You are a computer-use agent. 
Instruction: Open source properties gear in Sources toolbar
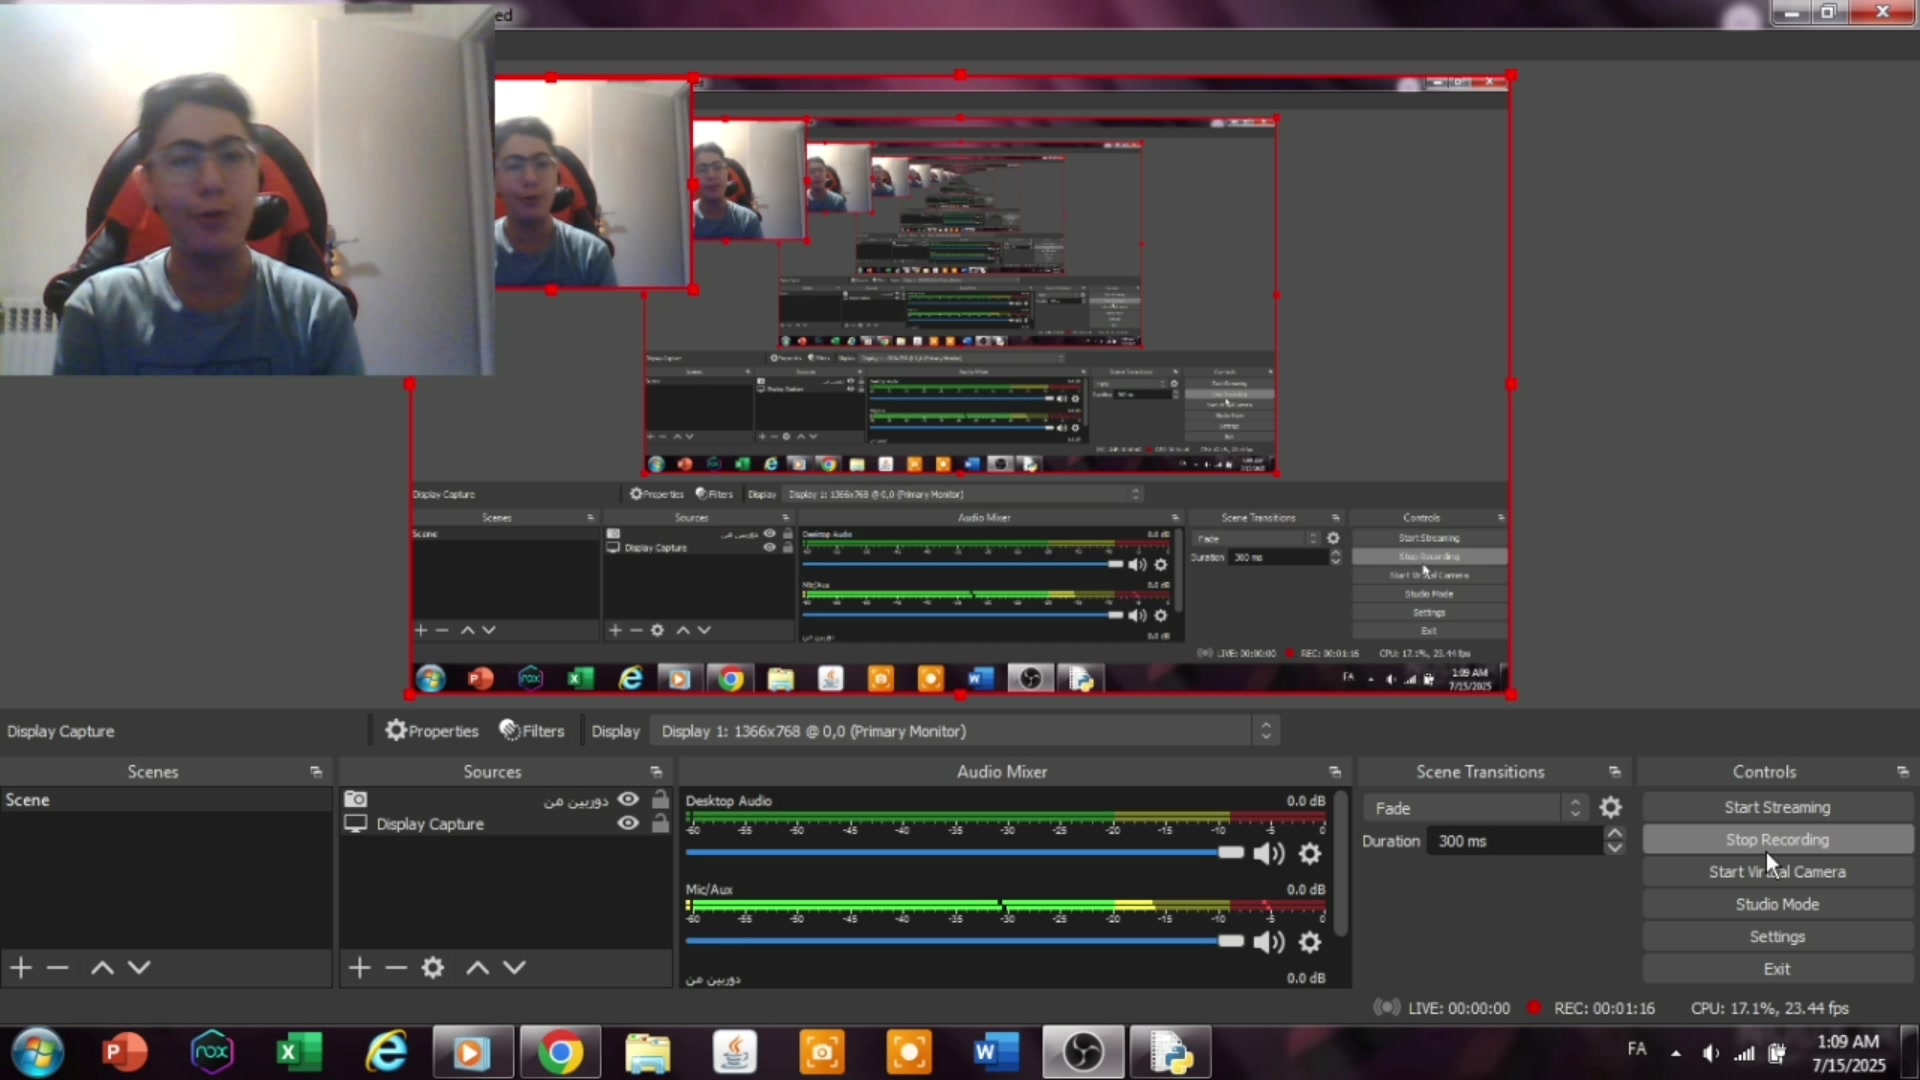432,967
